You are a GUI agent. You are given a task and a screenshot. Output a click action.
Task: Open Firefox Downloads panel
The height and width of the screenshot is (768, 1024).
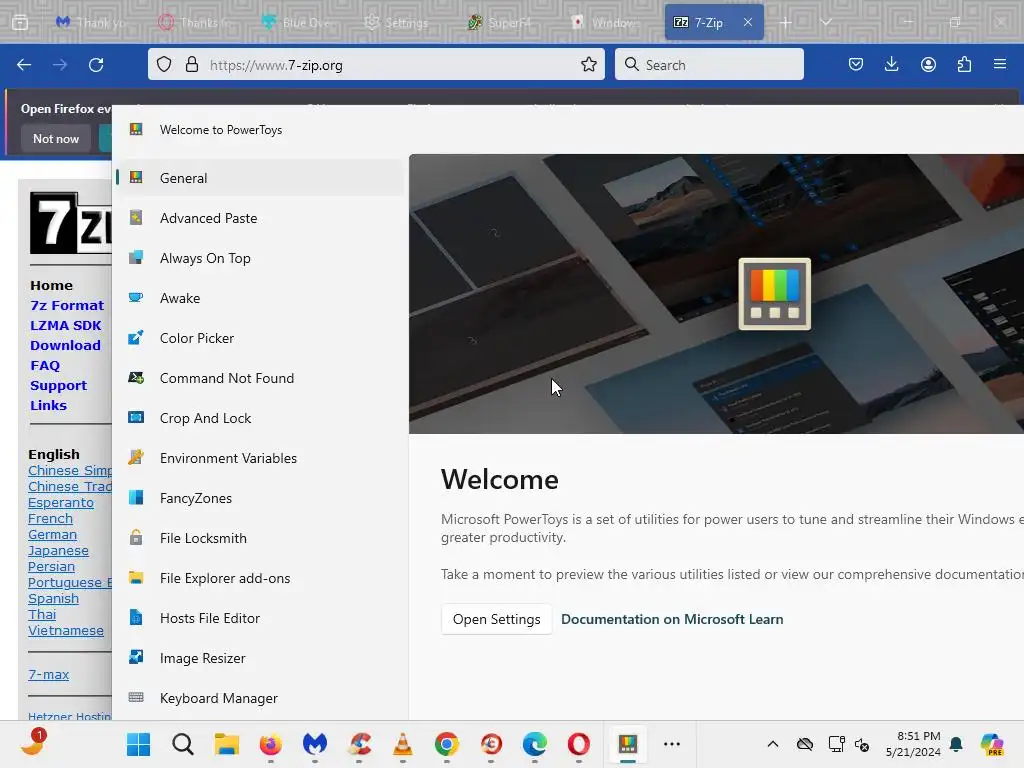tap(891, 64)
